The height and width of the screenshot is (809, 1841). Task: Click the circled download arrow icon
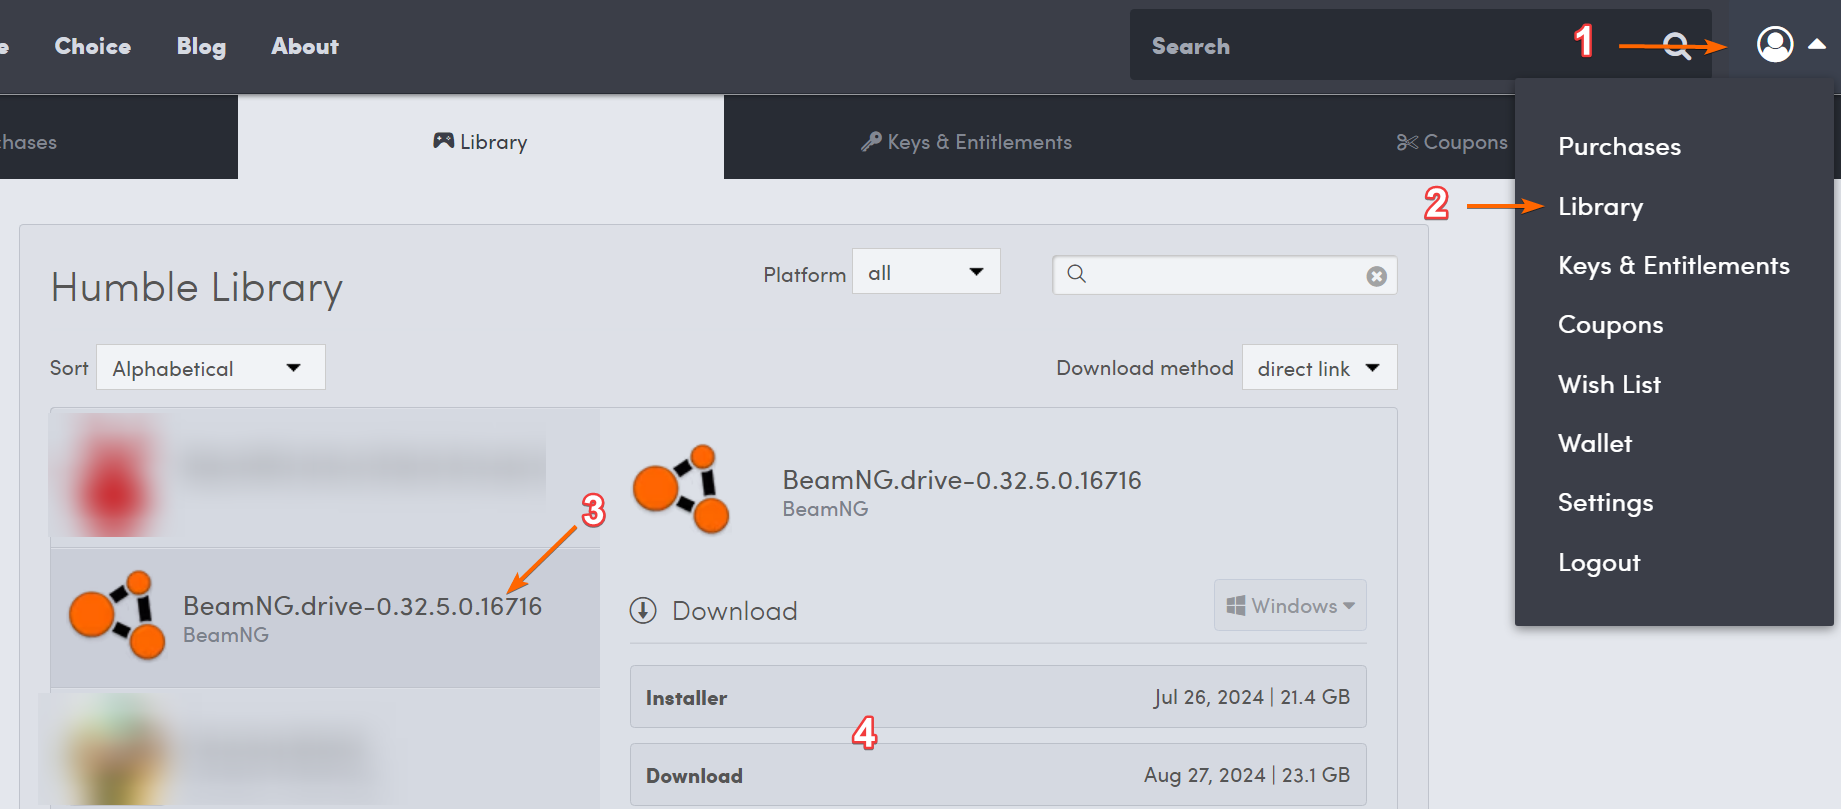click(643, 610)
